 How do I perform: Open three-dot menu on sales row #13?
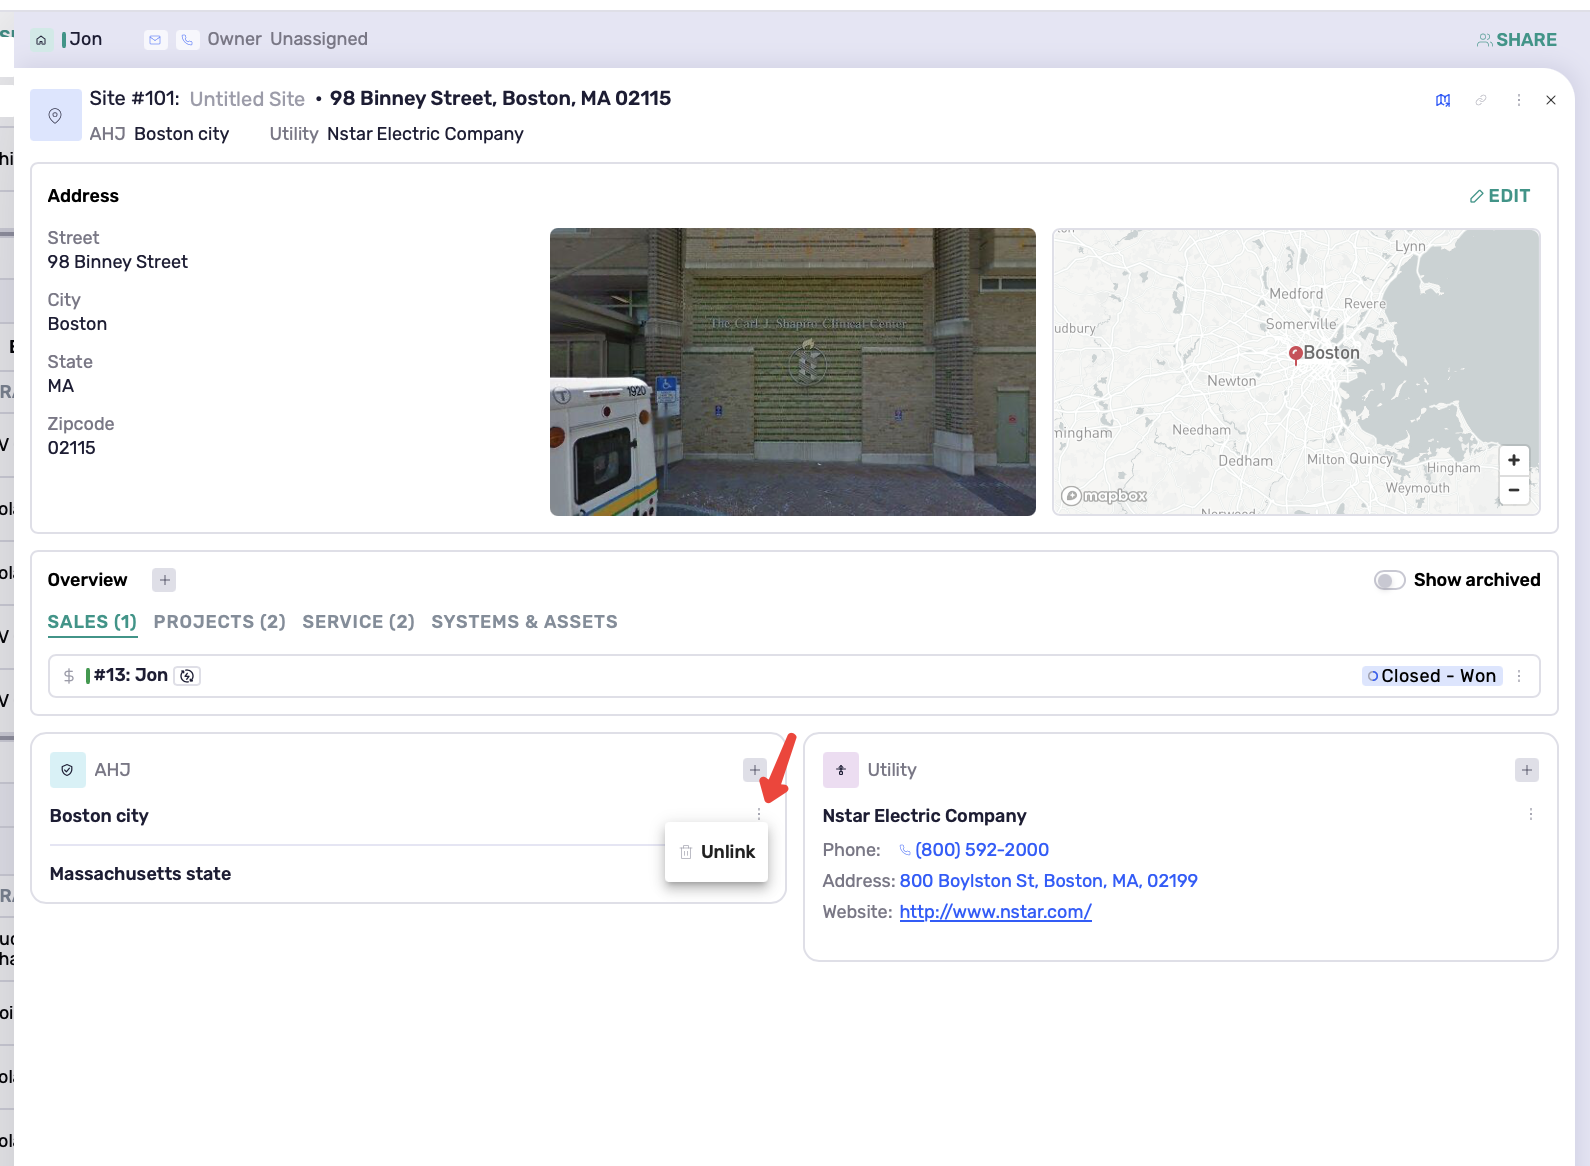coord(1519,676)
